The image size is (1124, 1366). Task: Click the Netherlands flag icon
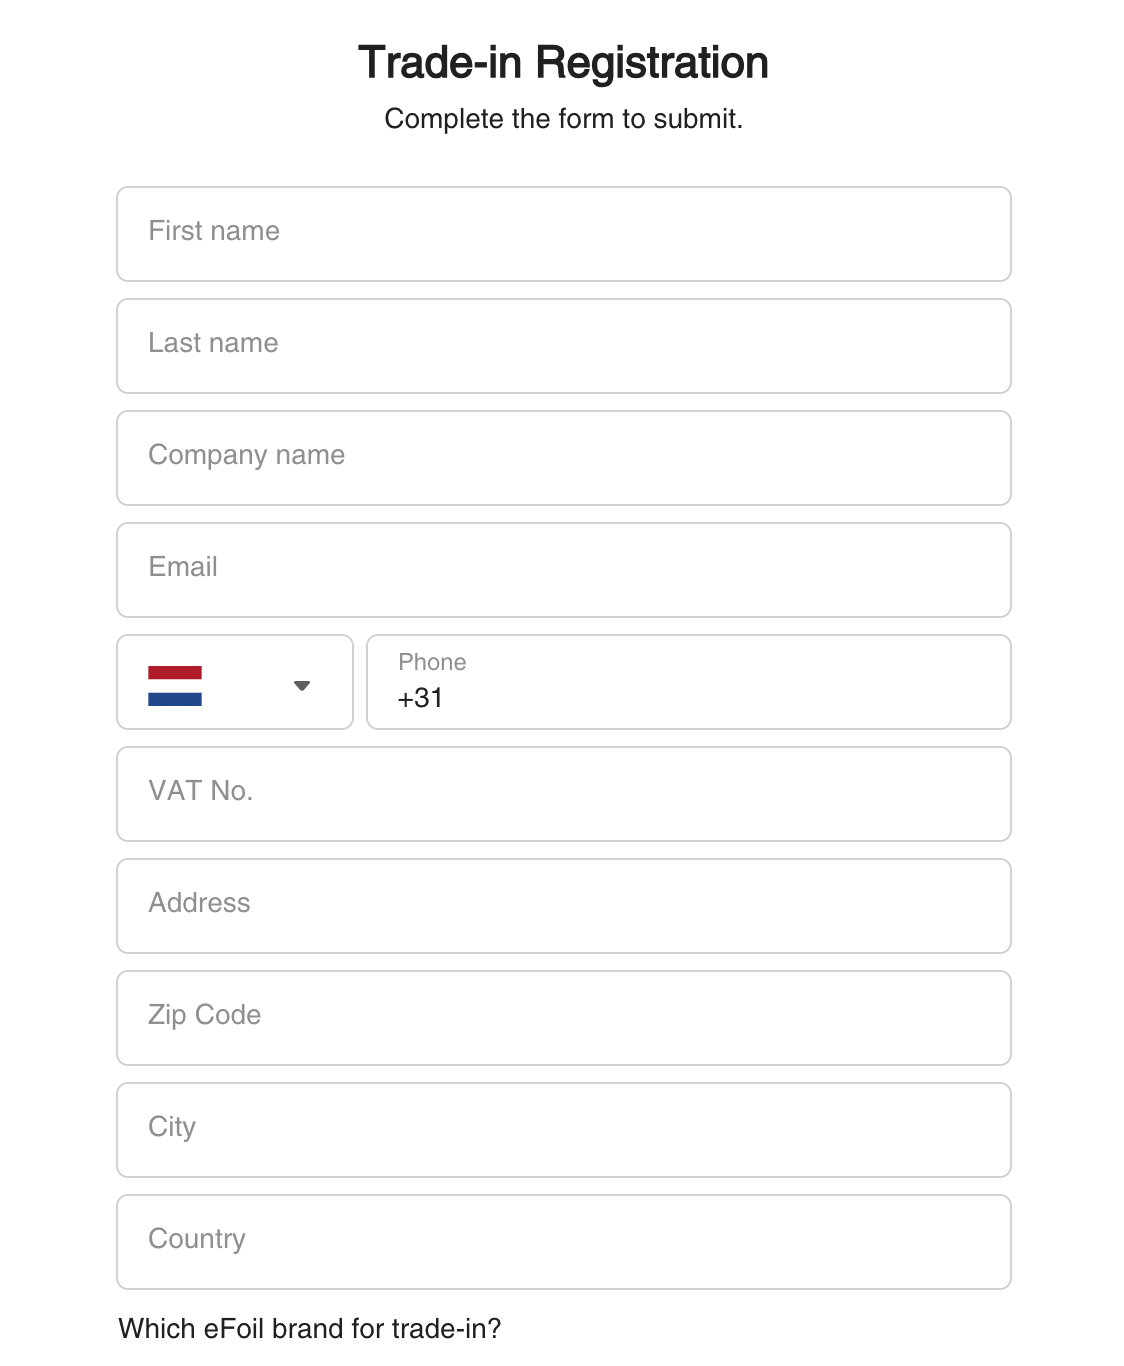coord(175,686)
